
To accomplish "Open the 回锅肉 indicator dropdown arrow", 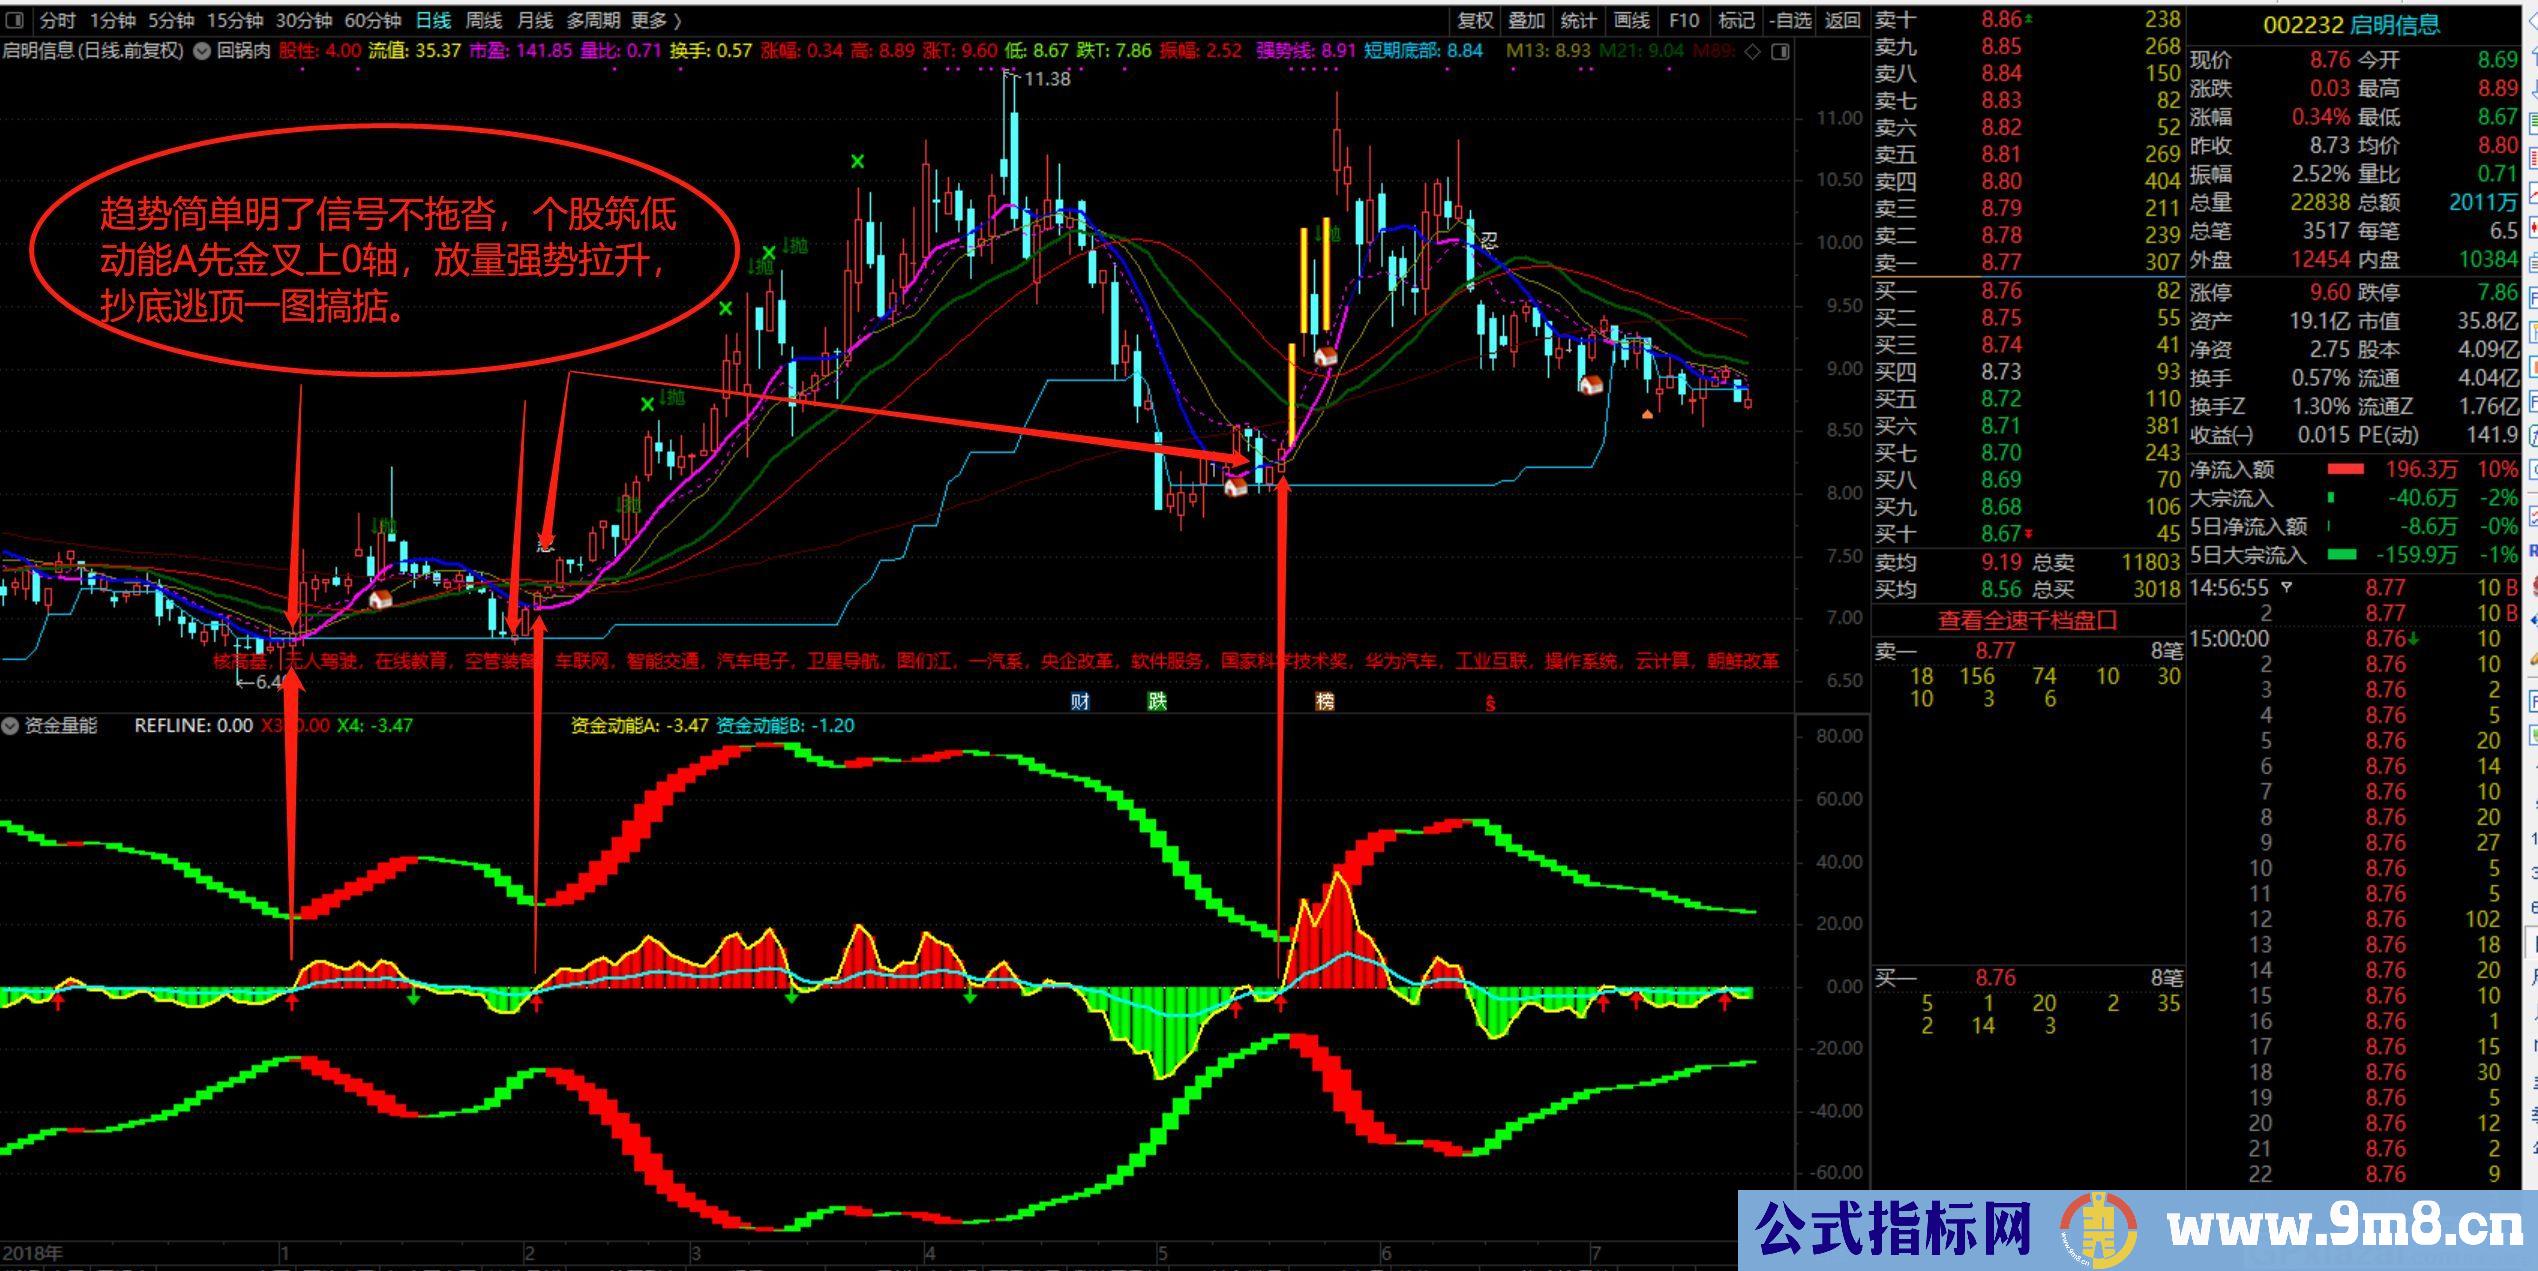I will click(x=201, y=51).
